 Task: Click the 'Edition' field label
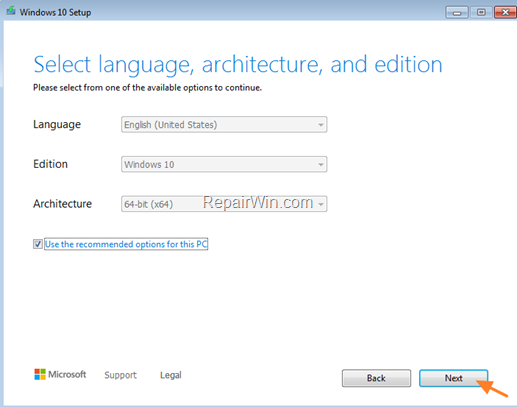click(50, 164)
